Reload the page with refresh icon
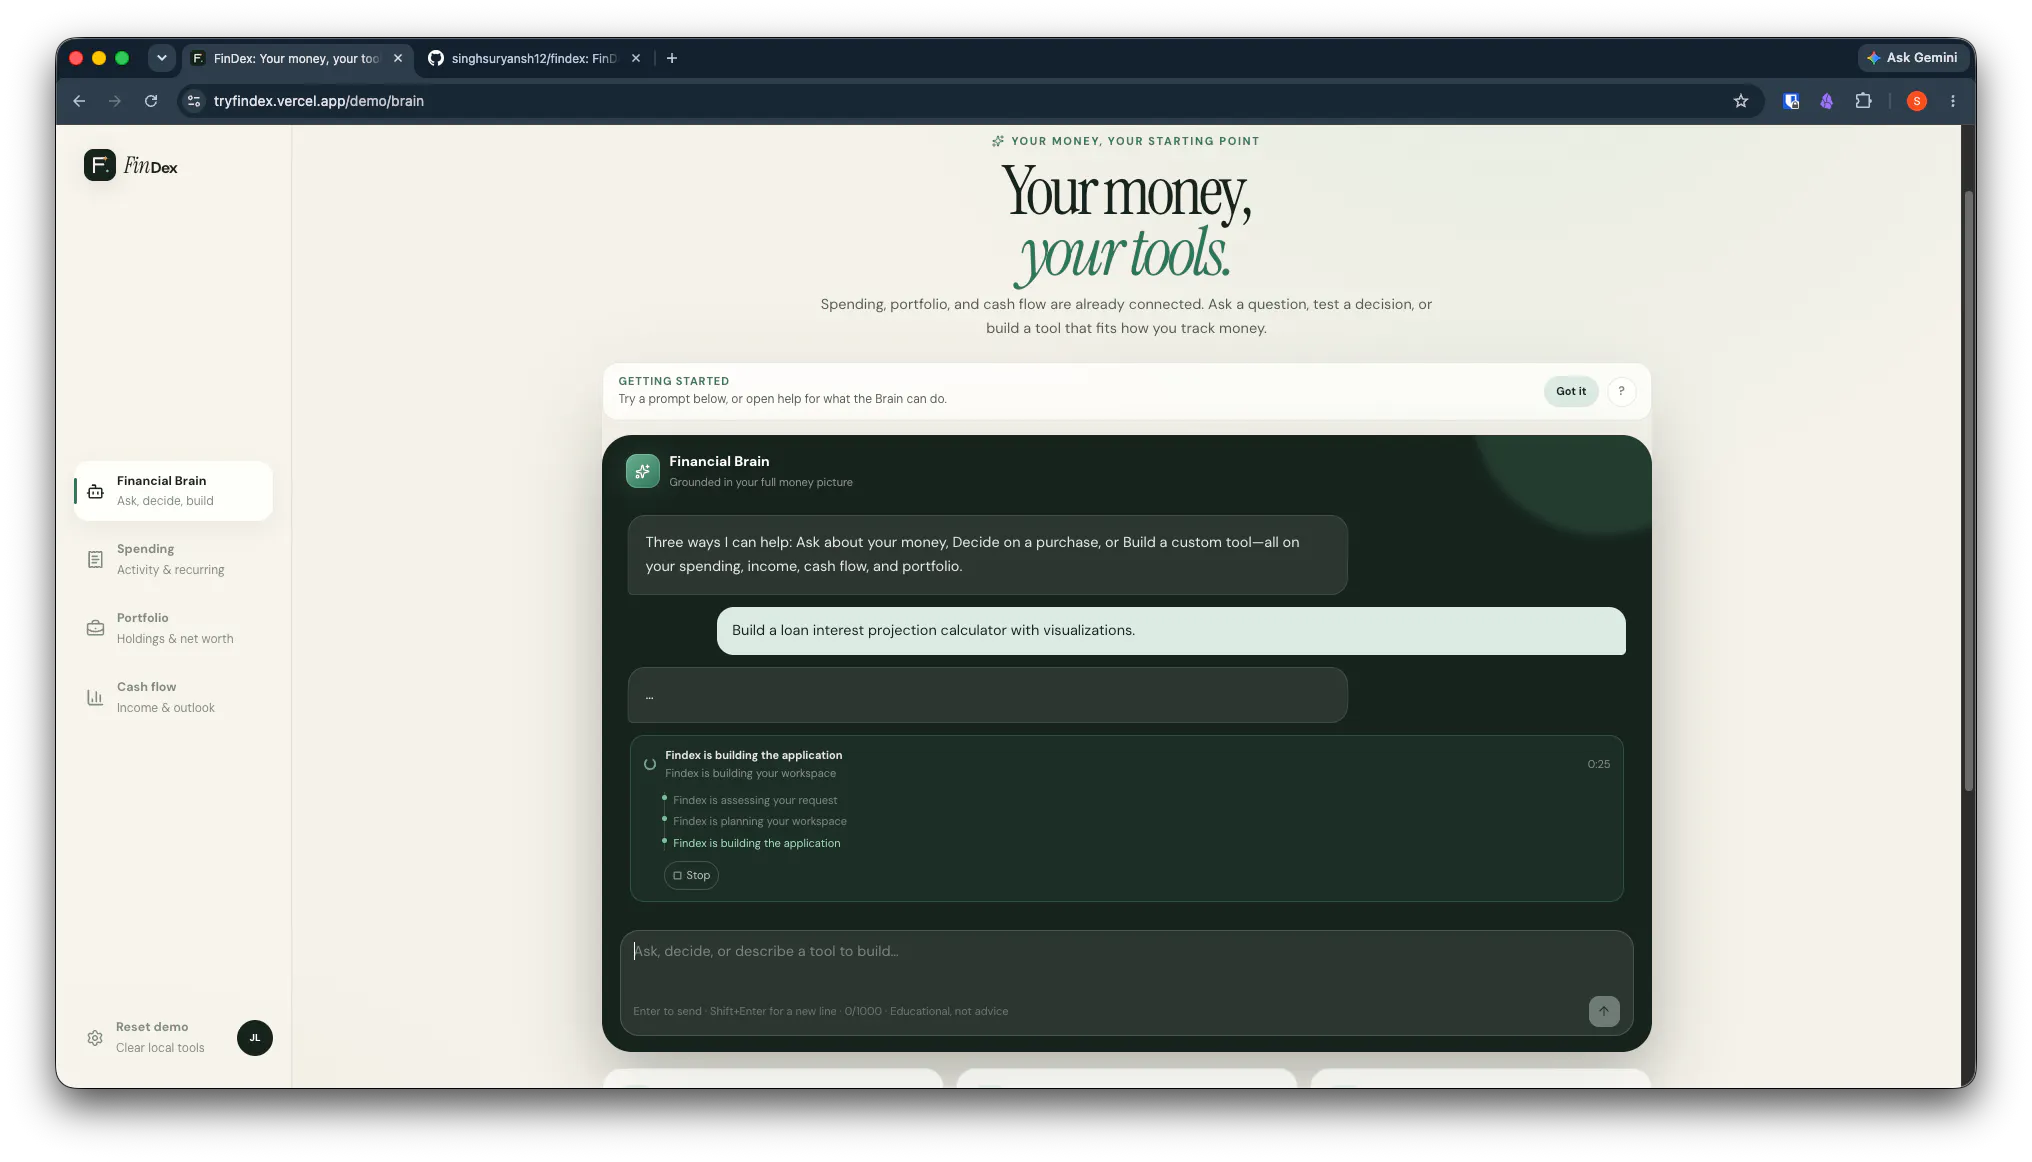Screen dimensions: 2032x1162 (x=151, y=101)
